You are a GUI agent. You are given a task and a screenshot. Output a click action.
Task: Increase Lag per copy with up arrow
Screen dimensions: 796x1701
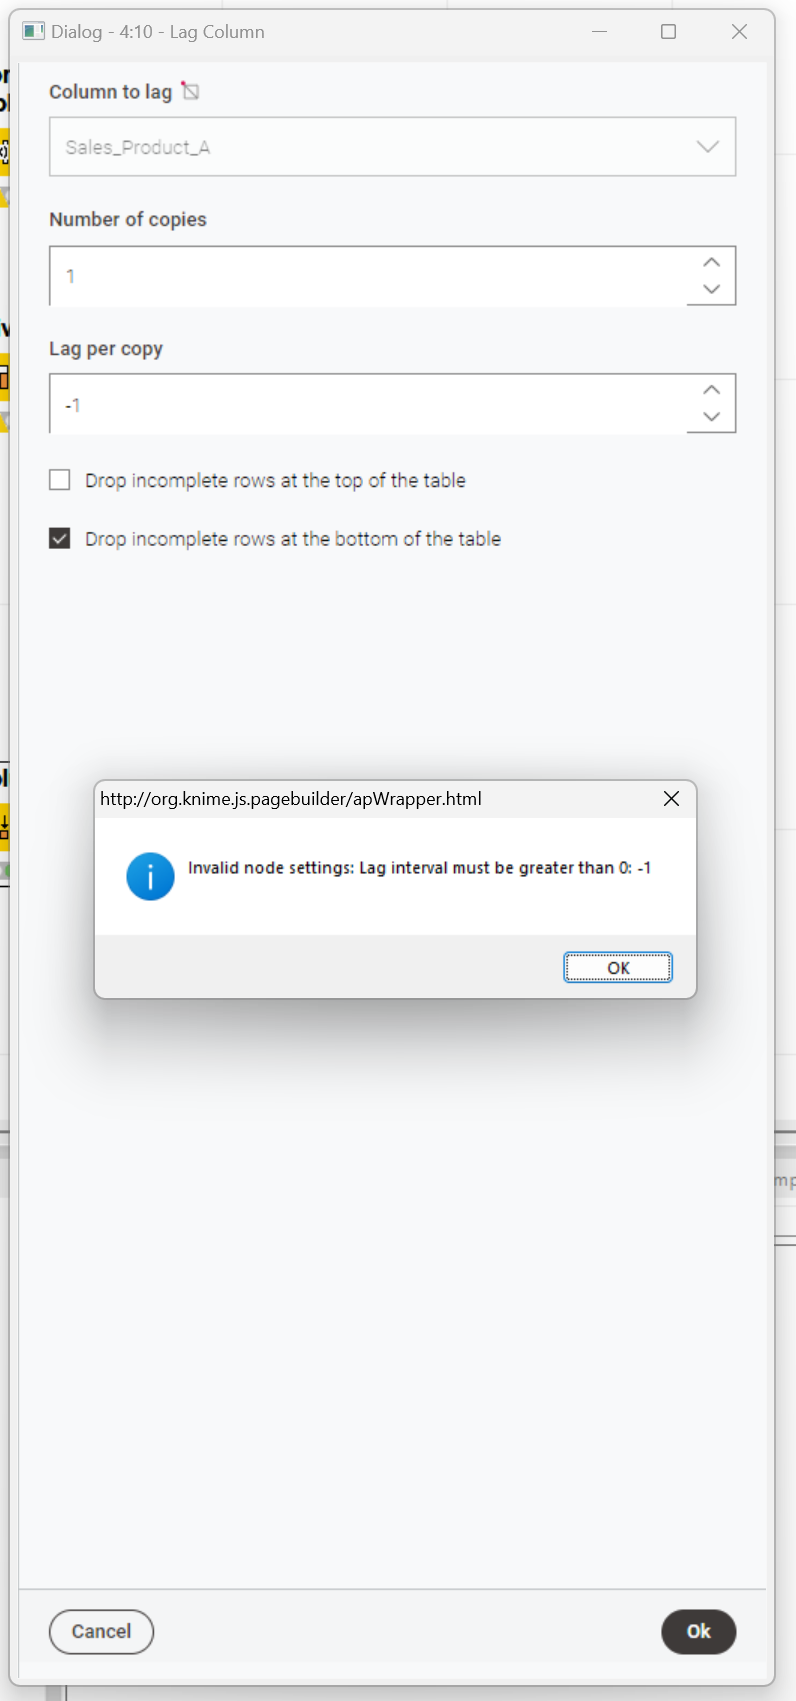(711, 390)
